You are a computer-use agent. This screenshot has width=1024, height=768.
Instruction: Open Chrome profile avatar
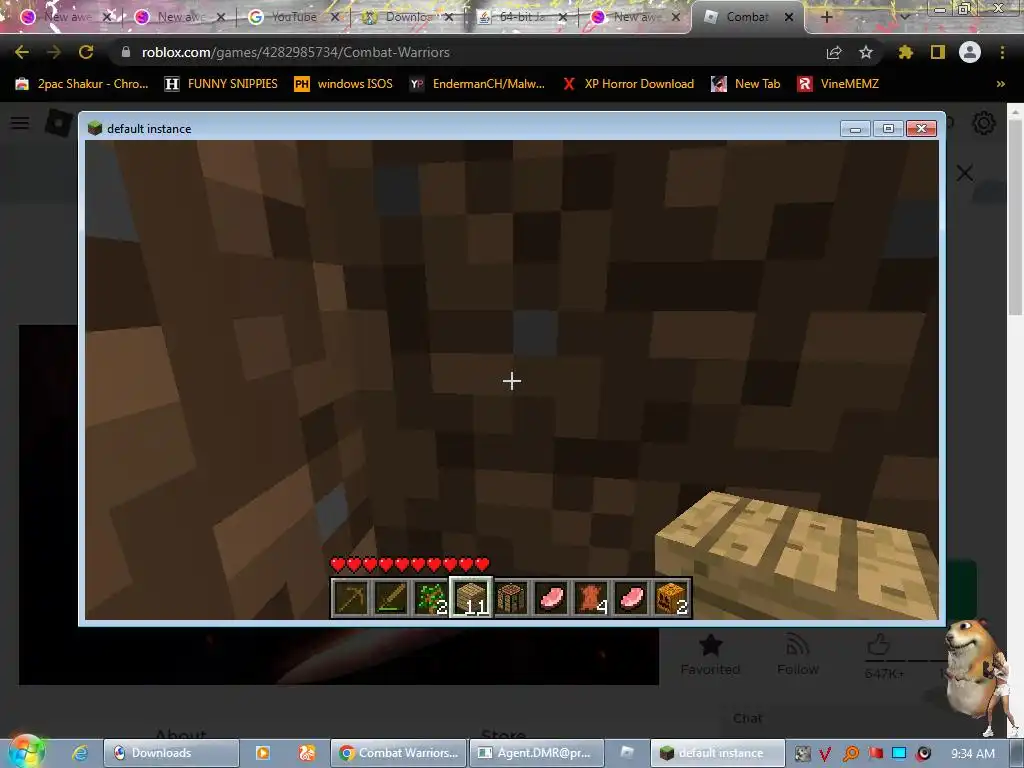coord(970,52)
